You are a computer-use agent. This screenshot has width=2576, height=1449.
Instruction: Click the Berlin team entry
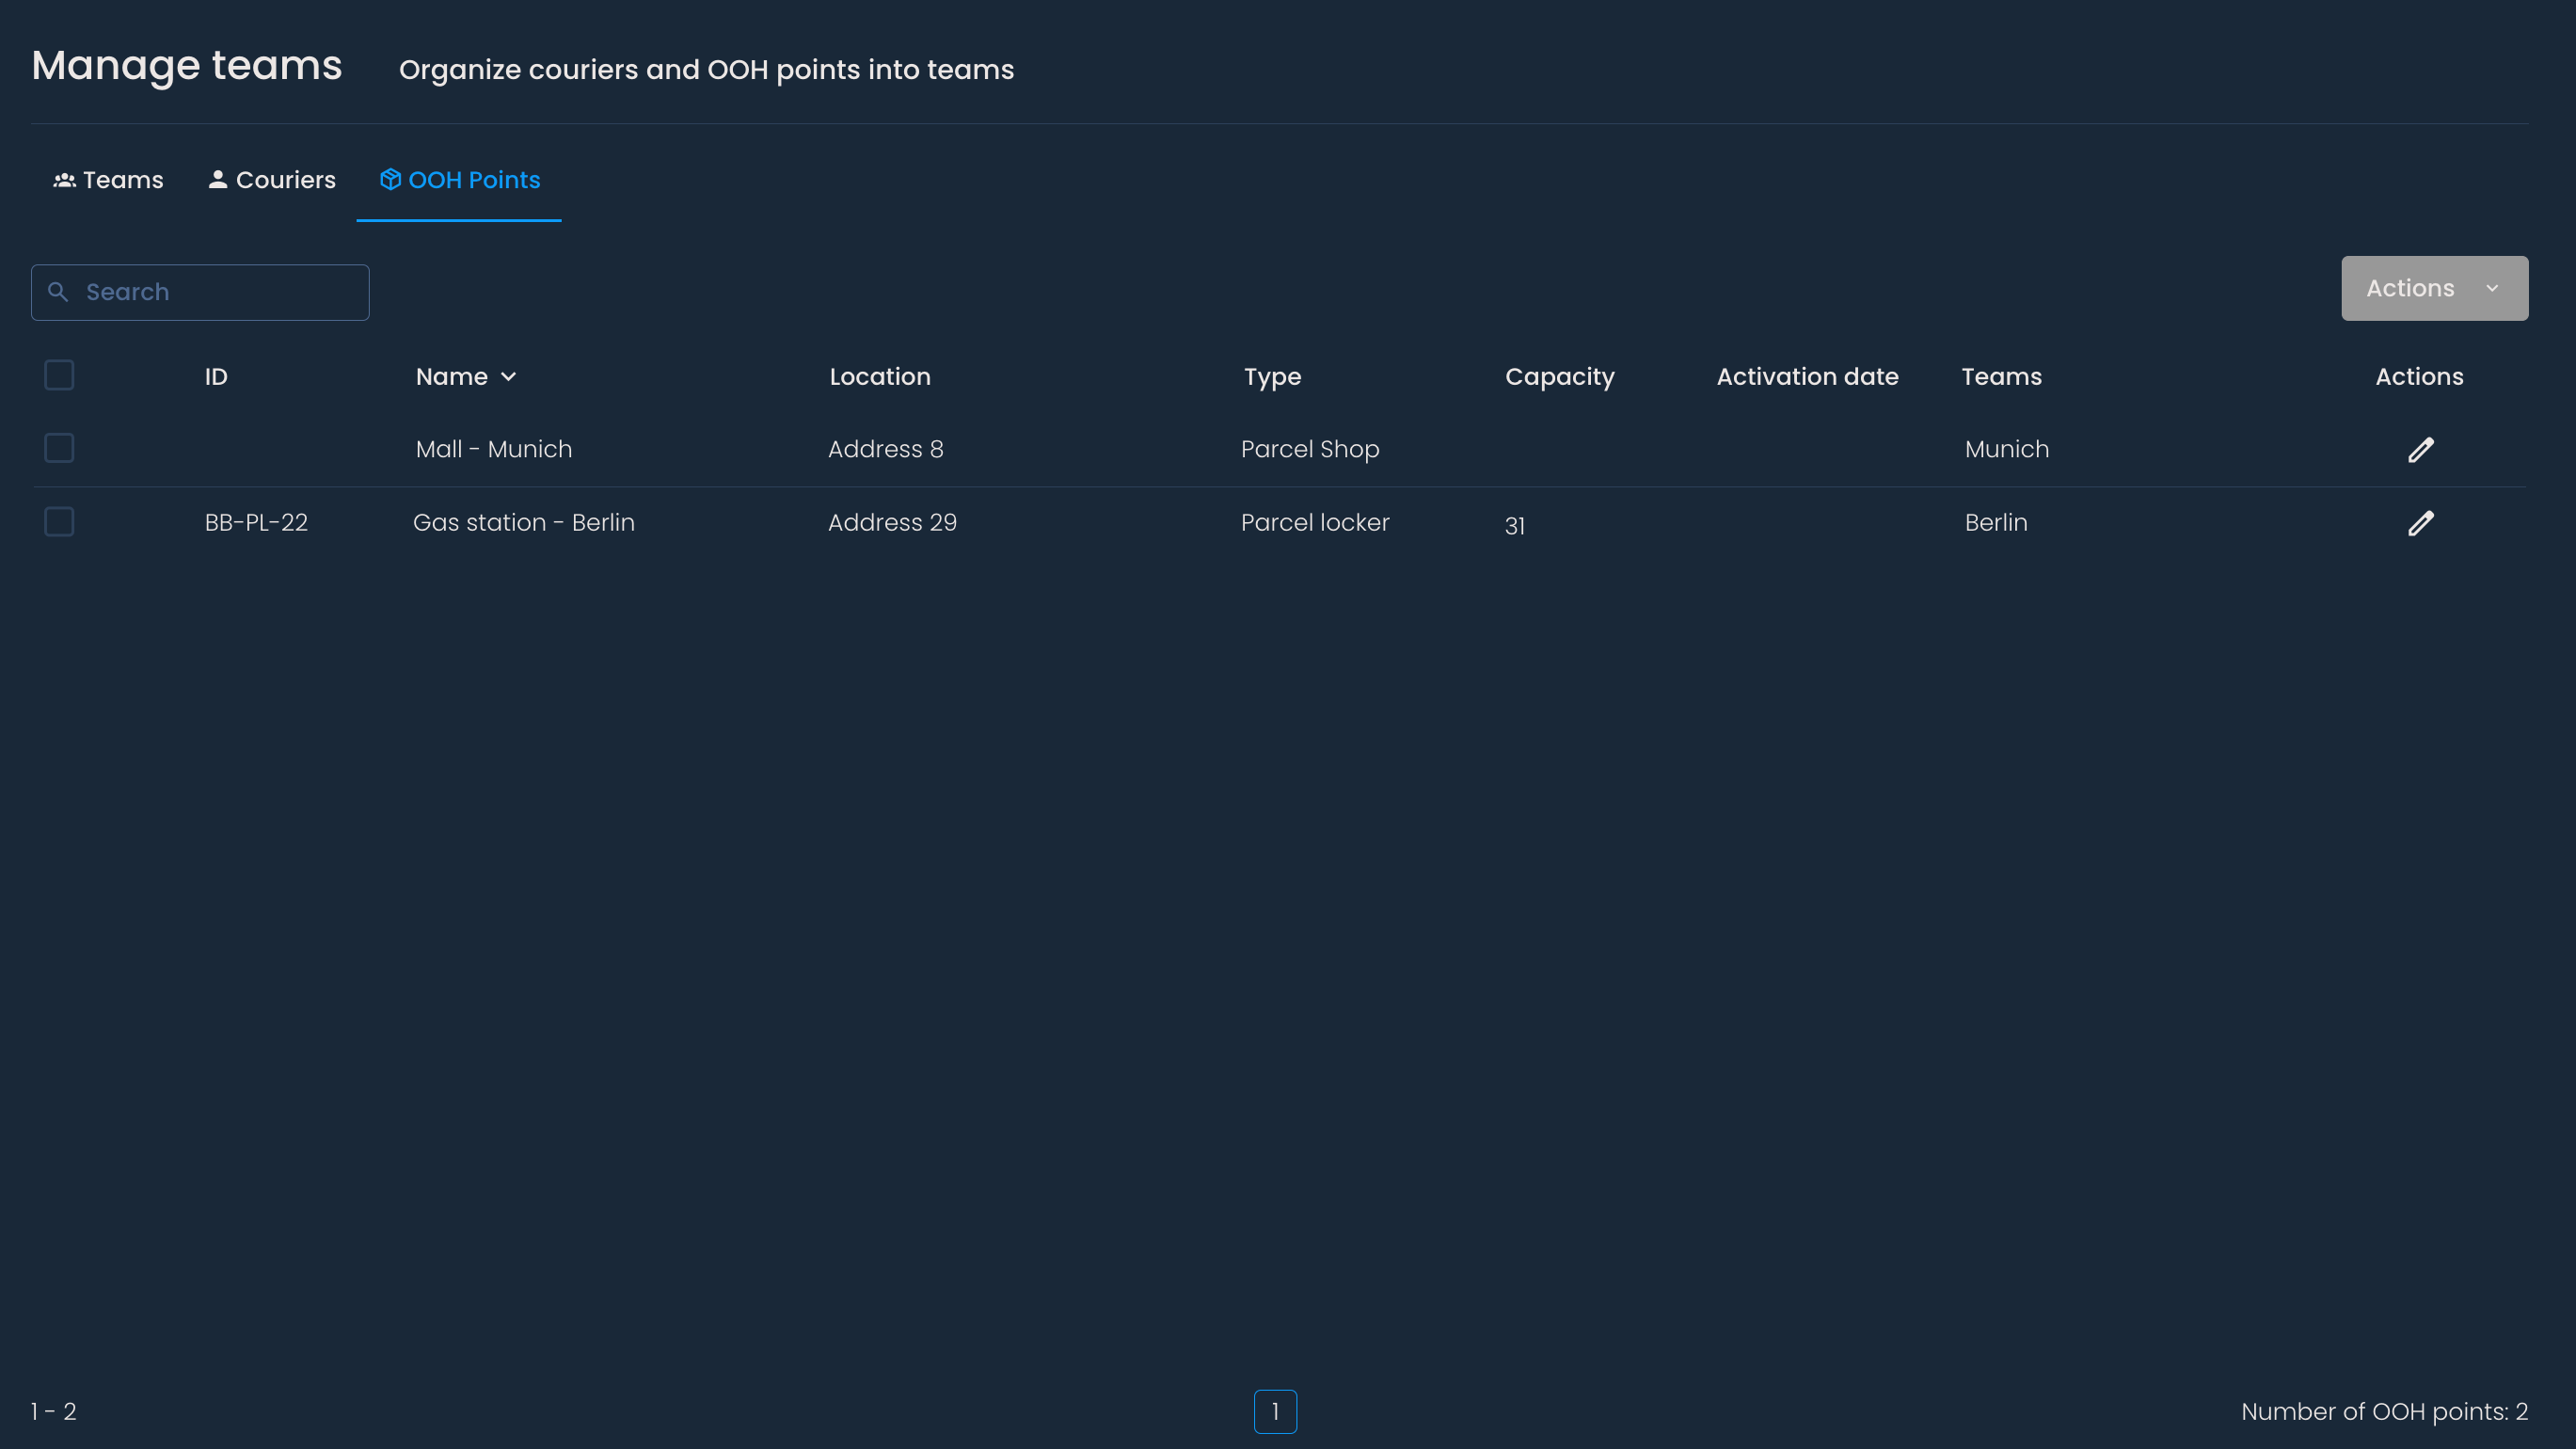click(1995, 522)
